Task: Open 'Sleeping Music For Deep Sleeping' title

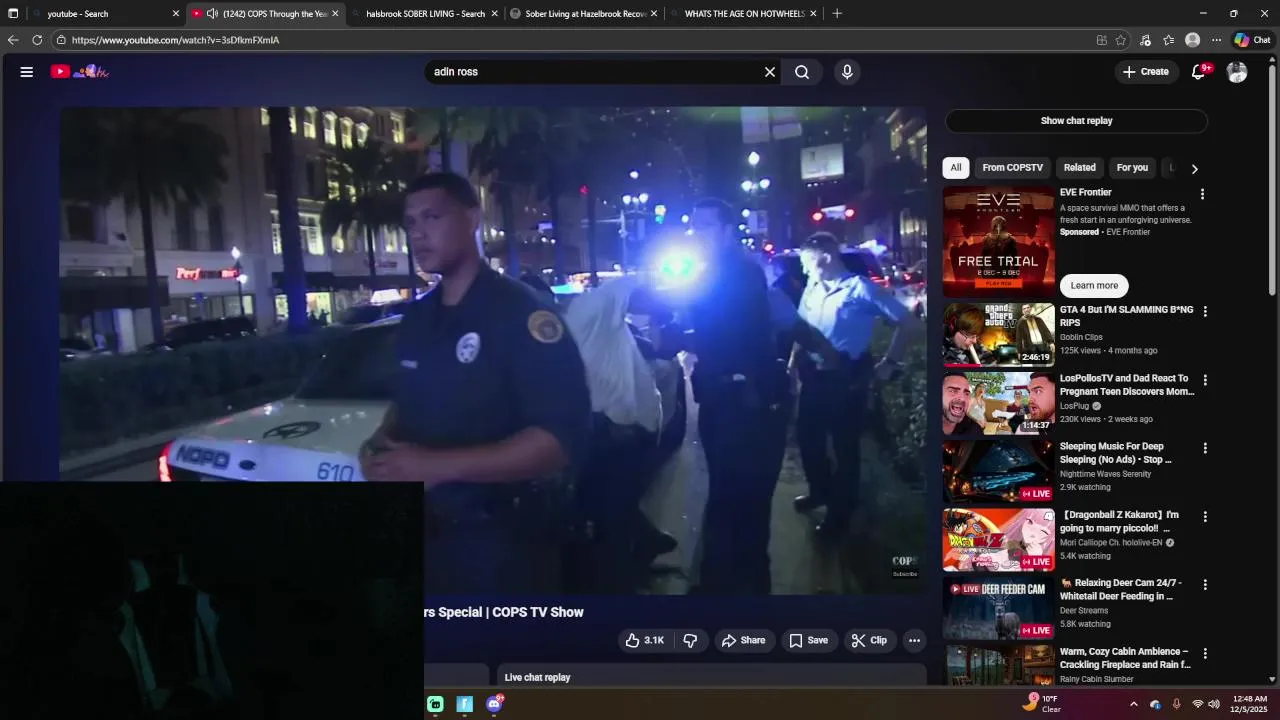Action: [1115, 453]
